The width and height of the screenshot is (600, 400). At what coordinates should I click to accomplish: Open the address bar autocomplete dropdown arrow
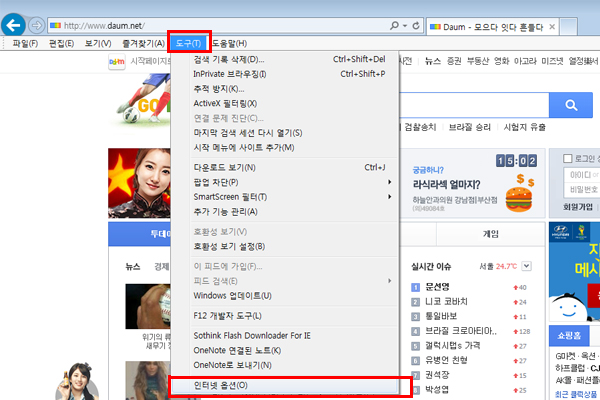click(405, 26)
